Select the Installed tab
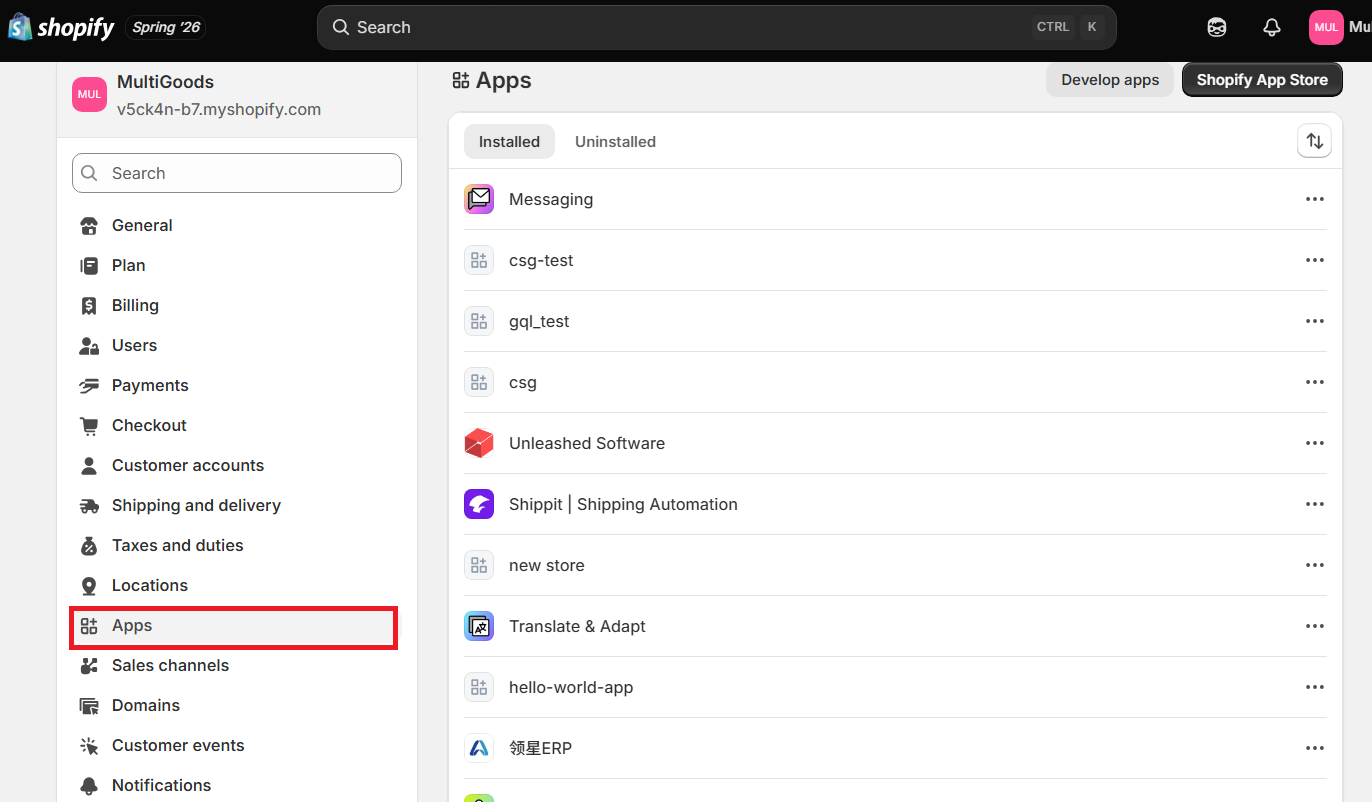The width and height of the screenshot is (1372, 802). (x=509, y=141)
